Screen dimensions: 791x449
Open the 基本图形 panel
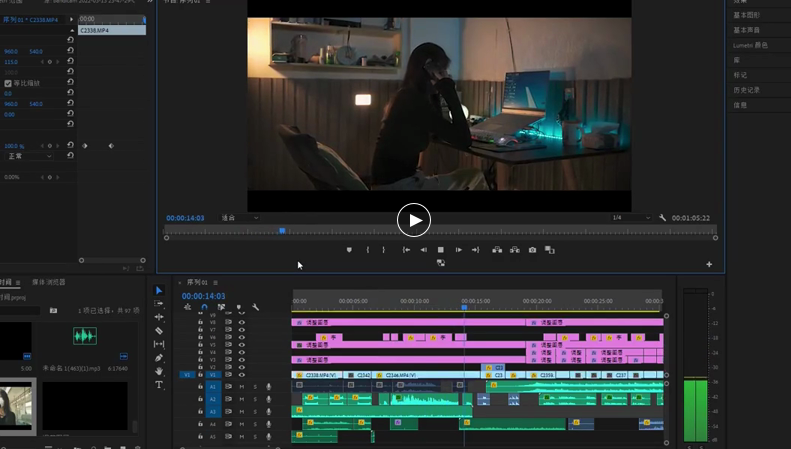(x=747, y=15)
